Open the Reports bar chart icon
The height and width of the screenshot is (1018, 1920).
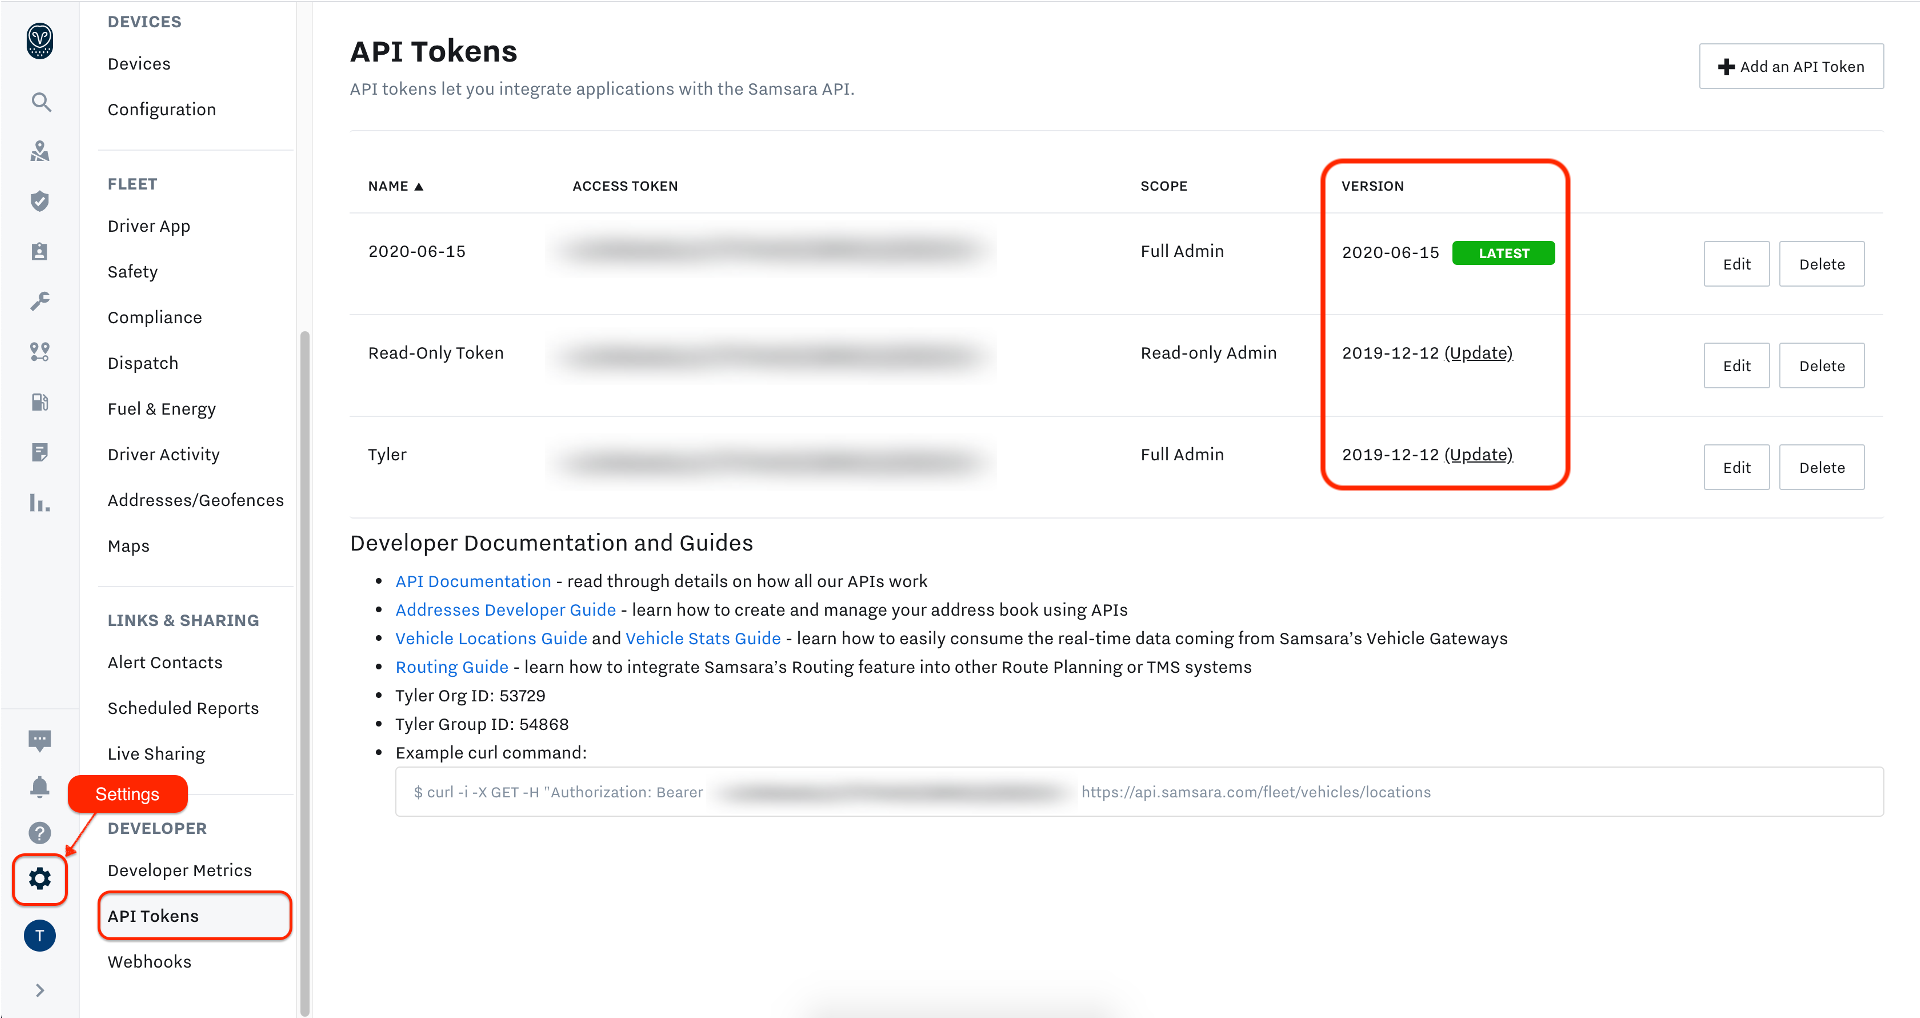40,503
